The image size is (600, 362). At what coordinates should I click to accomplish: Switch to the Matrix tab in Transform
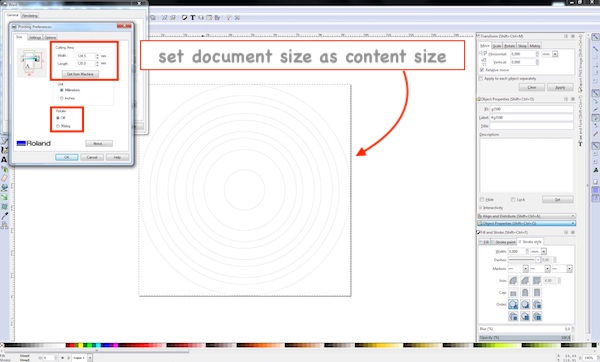coord(535,46)
